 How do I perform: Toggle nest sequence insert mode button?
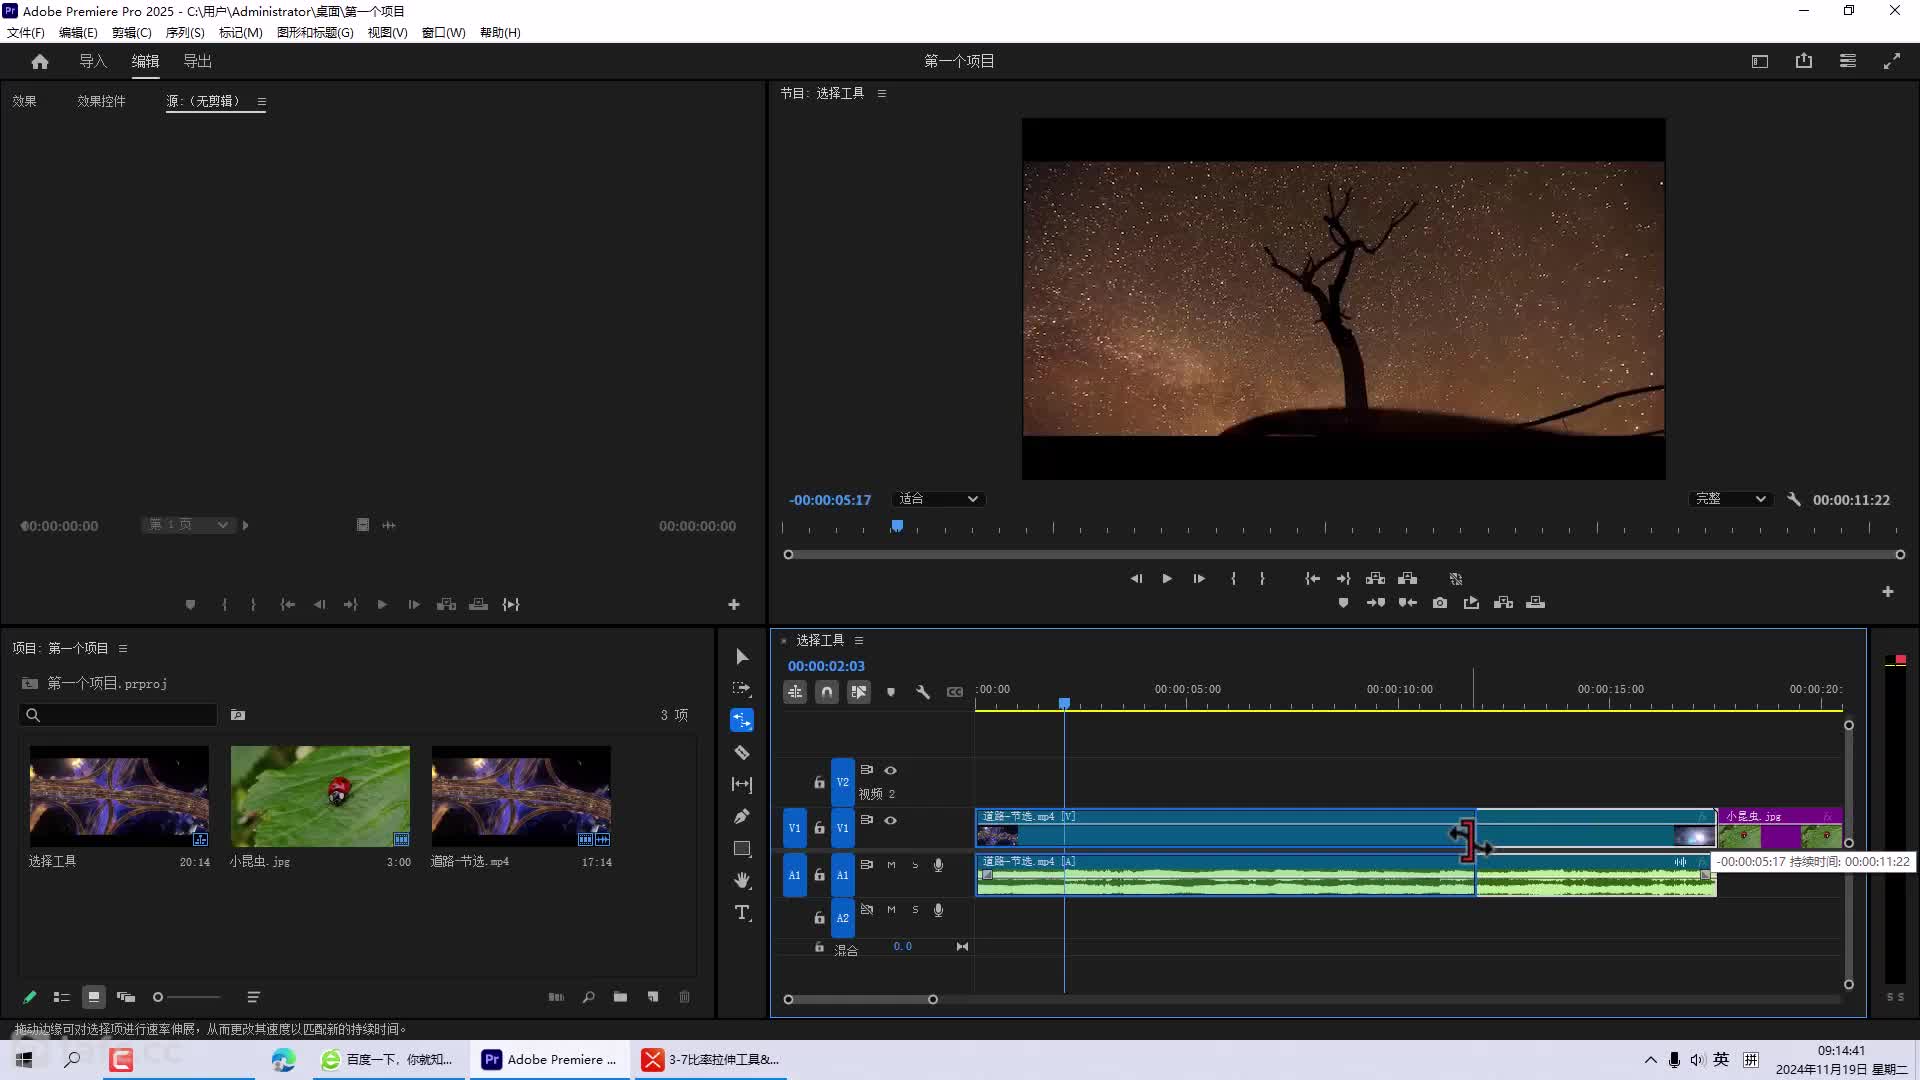coord(795,692)
